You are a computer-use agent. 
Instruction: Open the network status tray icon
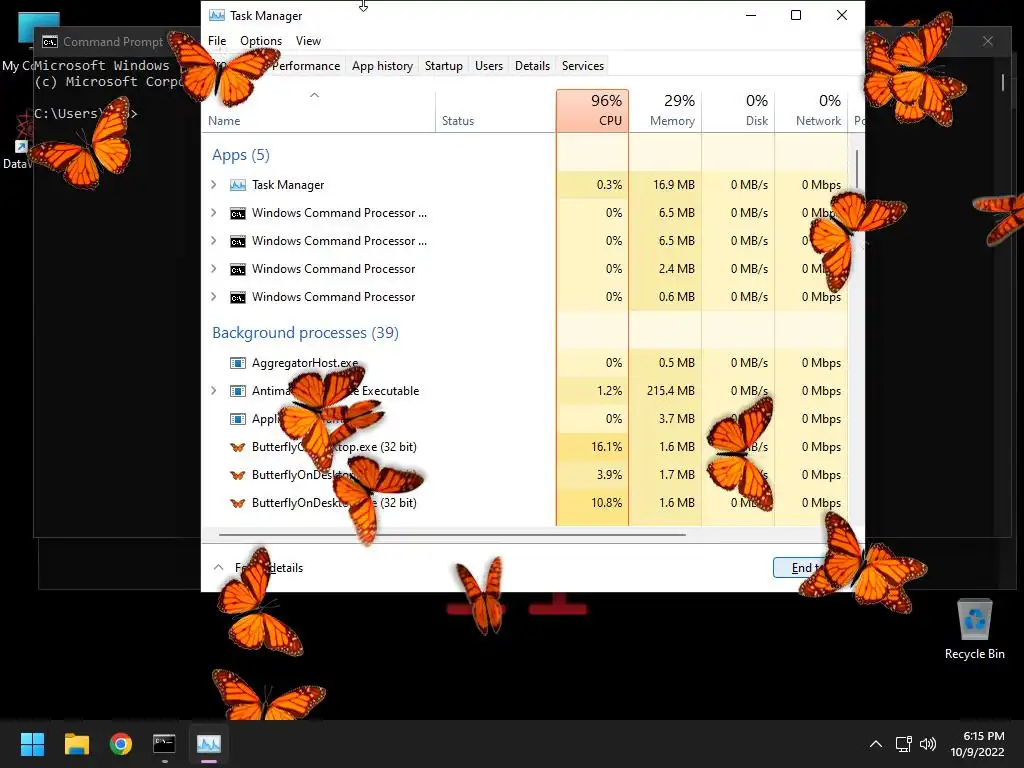tap(904, 744)
